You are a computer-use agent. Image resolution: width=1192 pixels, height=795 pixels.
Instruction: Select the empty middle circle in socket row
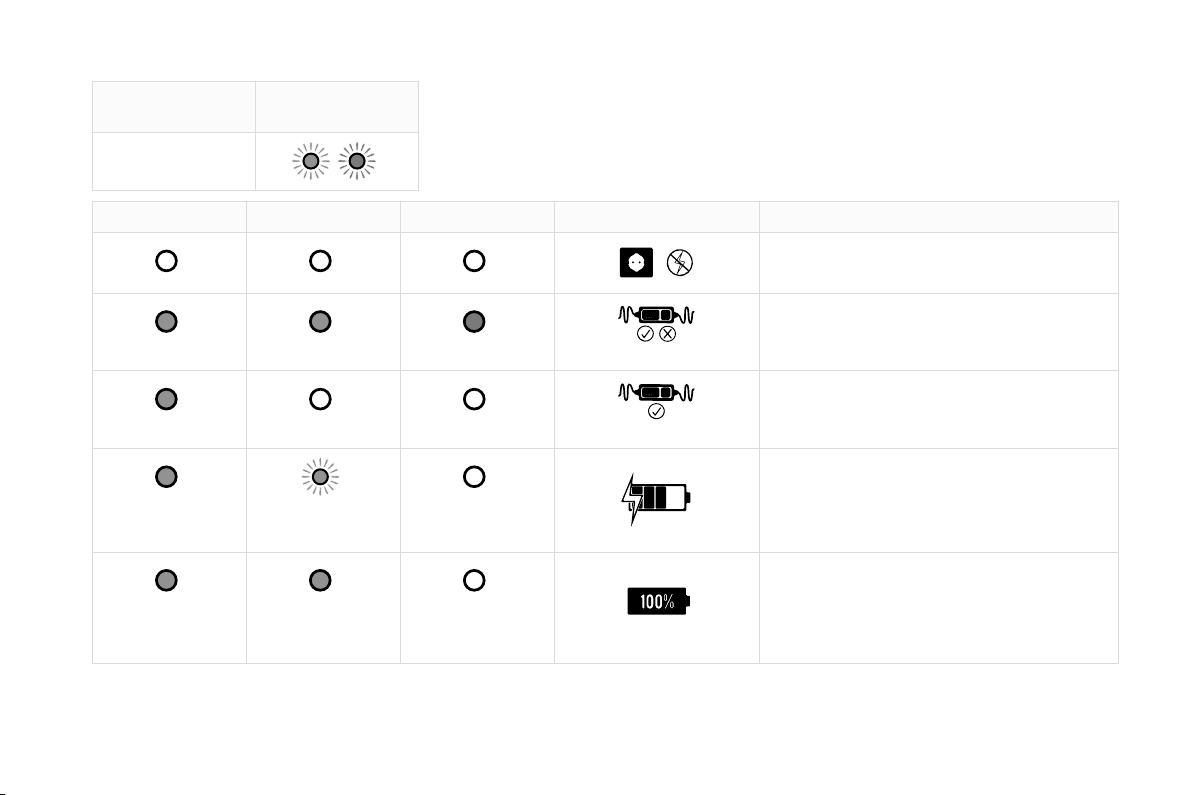(x=320, y=261)
